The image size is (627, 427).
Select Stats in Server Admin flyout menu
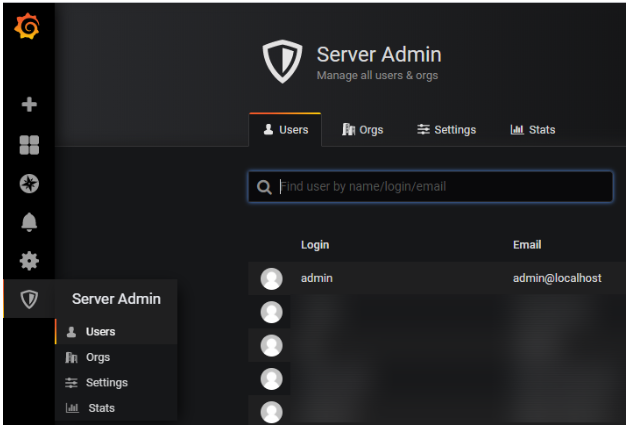[116, 408]
